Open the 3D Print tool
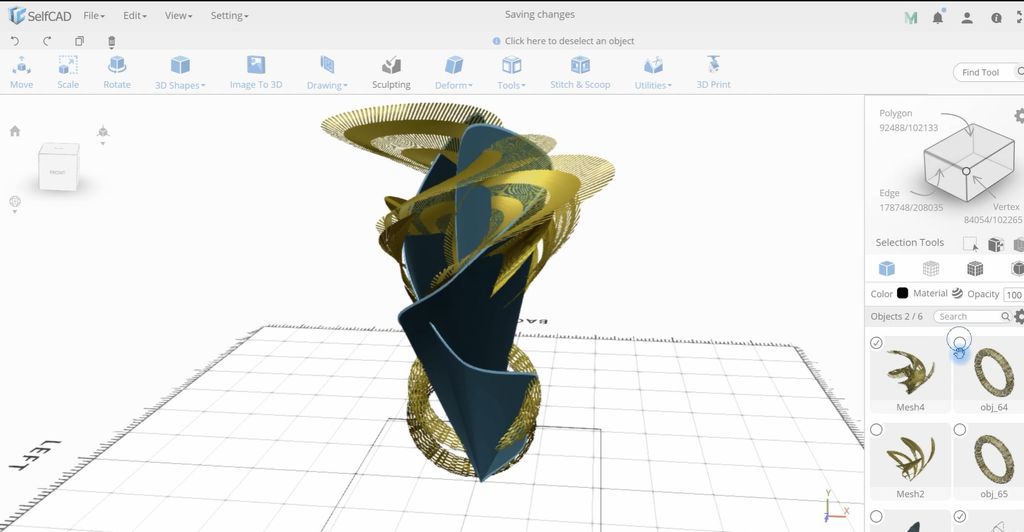The image size is (1024, 532). (713, 72)
